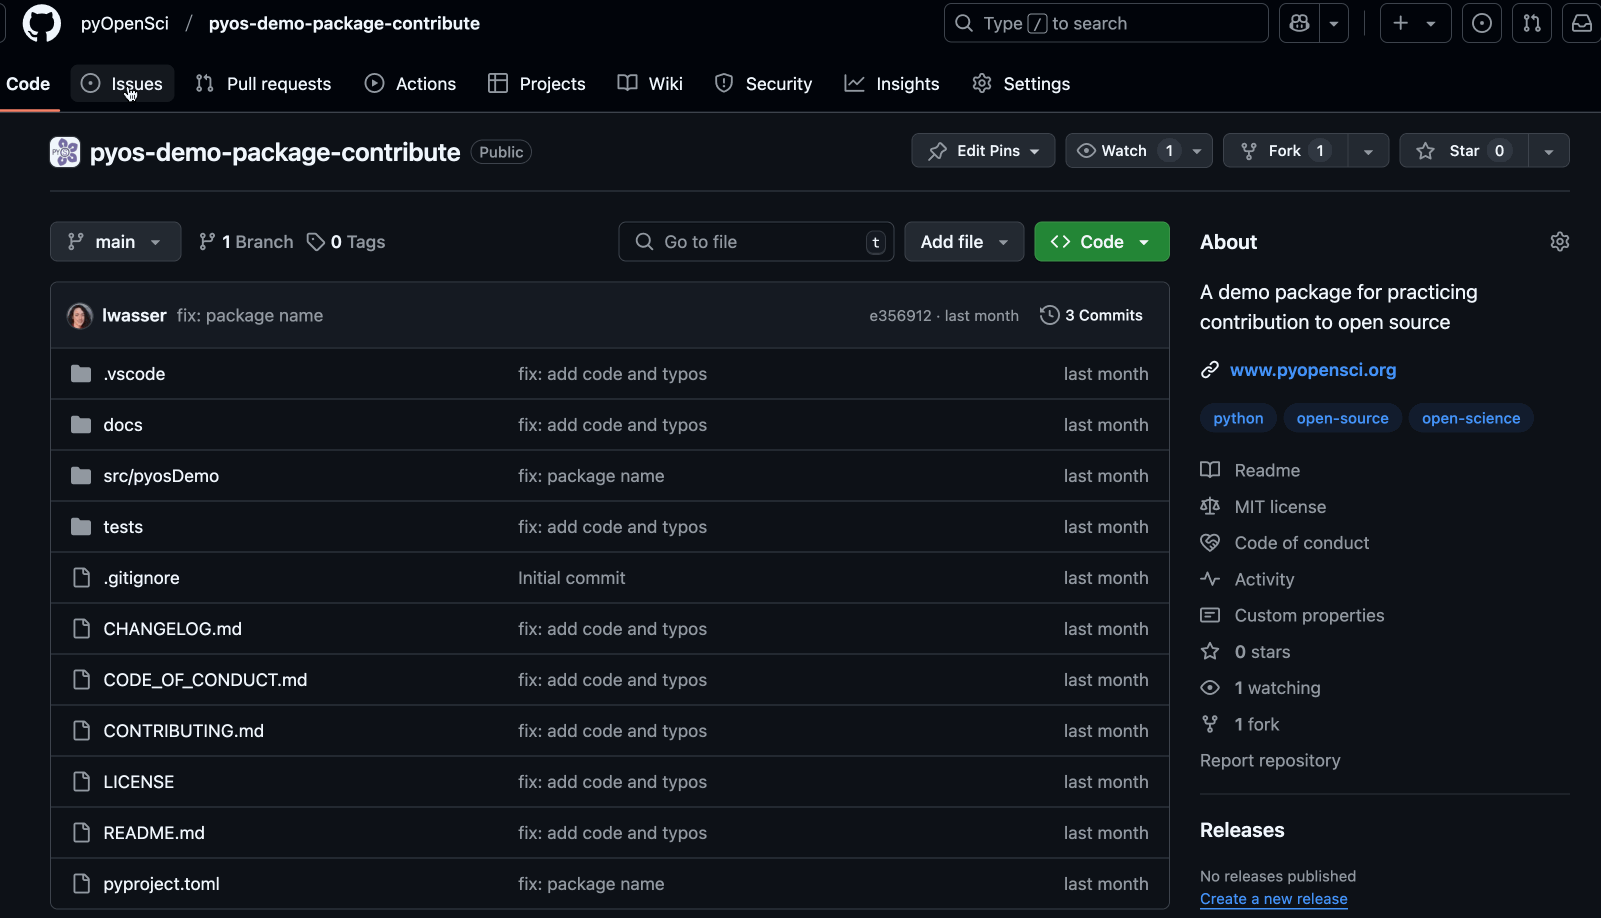This screenshot has width=1601, height=918.
Task: Open the docs folder
Action: pos(123,425)
